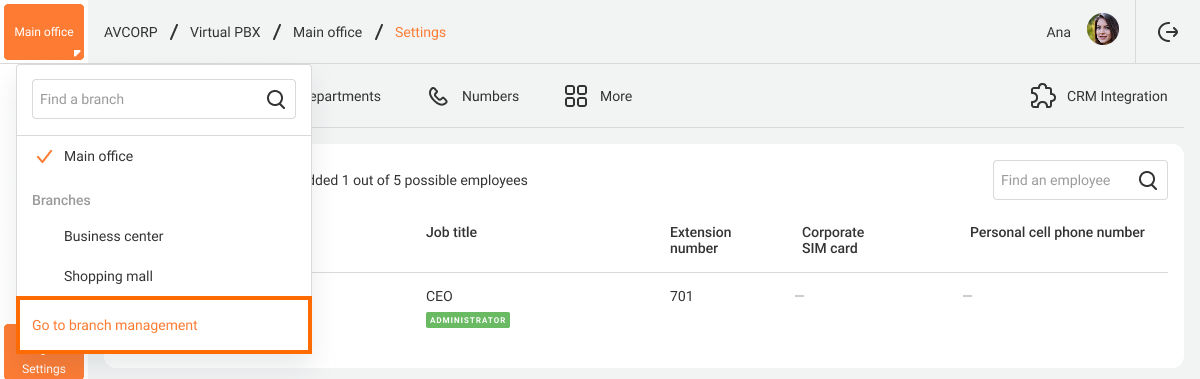Focus the Find a branch field
The height and width of the screenshot is (379, 1200).
164,99
